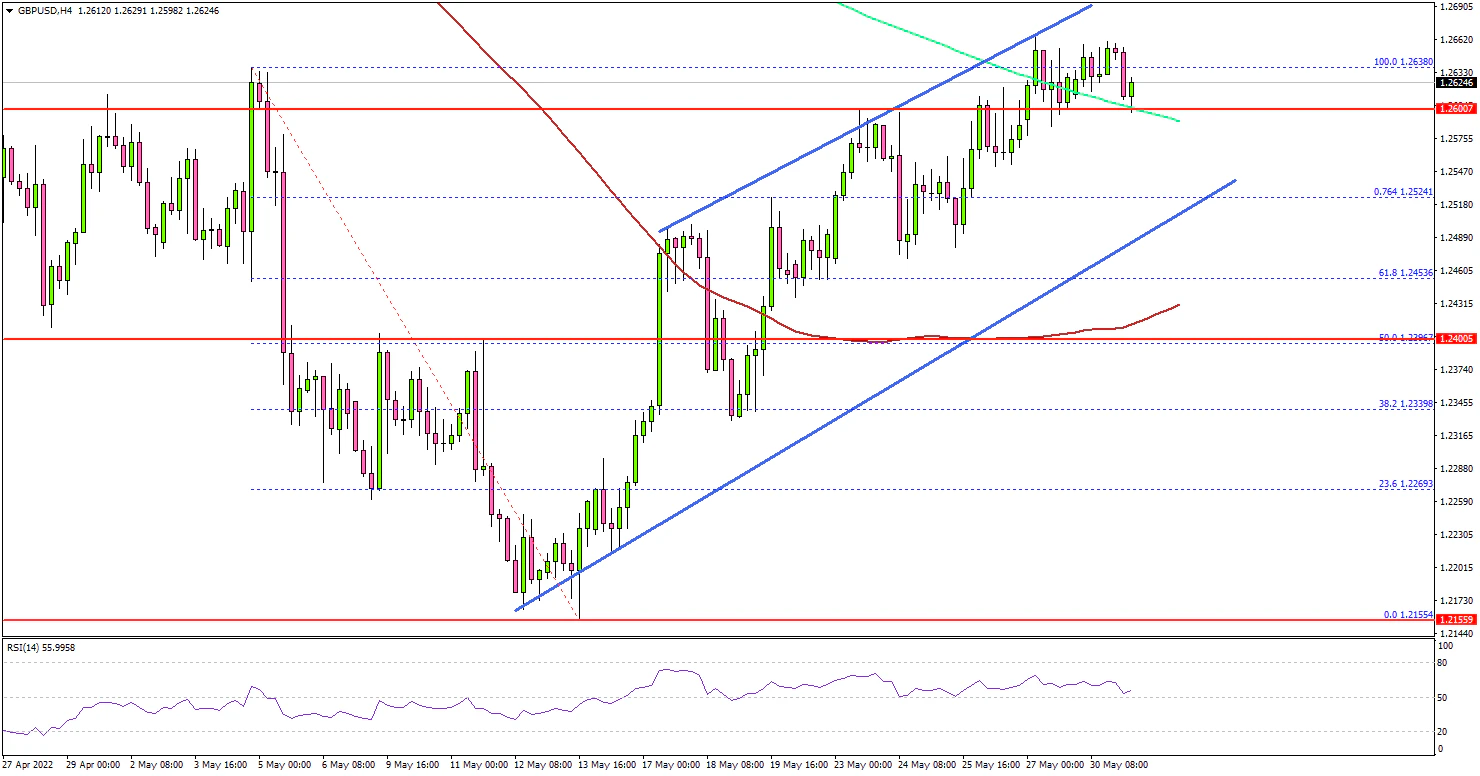Click the RSI 50 level scale value
This screenshot has width=1480, height=776.
point(1443,697)
